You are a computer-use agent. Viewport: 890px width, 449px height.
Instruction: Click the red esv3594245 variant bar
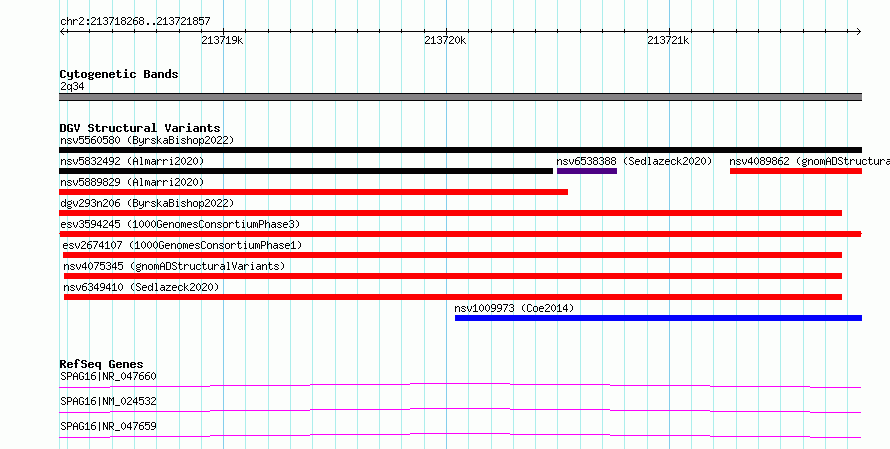460,234
